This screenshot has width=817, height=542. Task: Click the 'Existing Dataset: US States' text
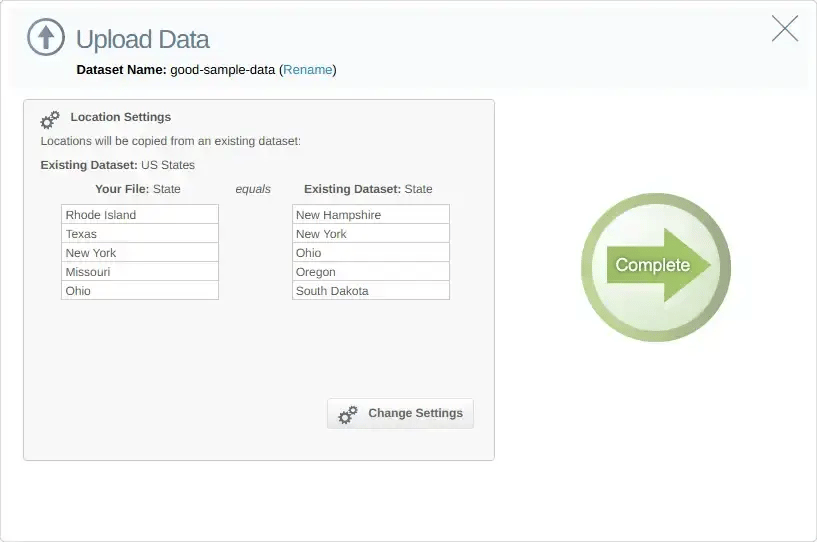117,165
